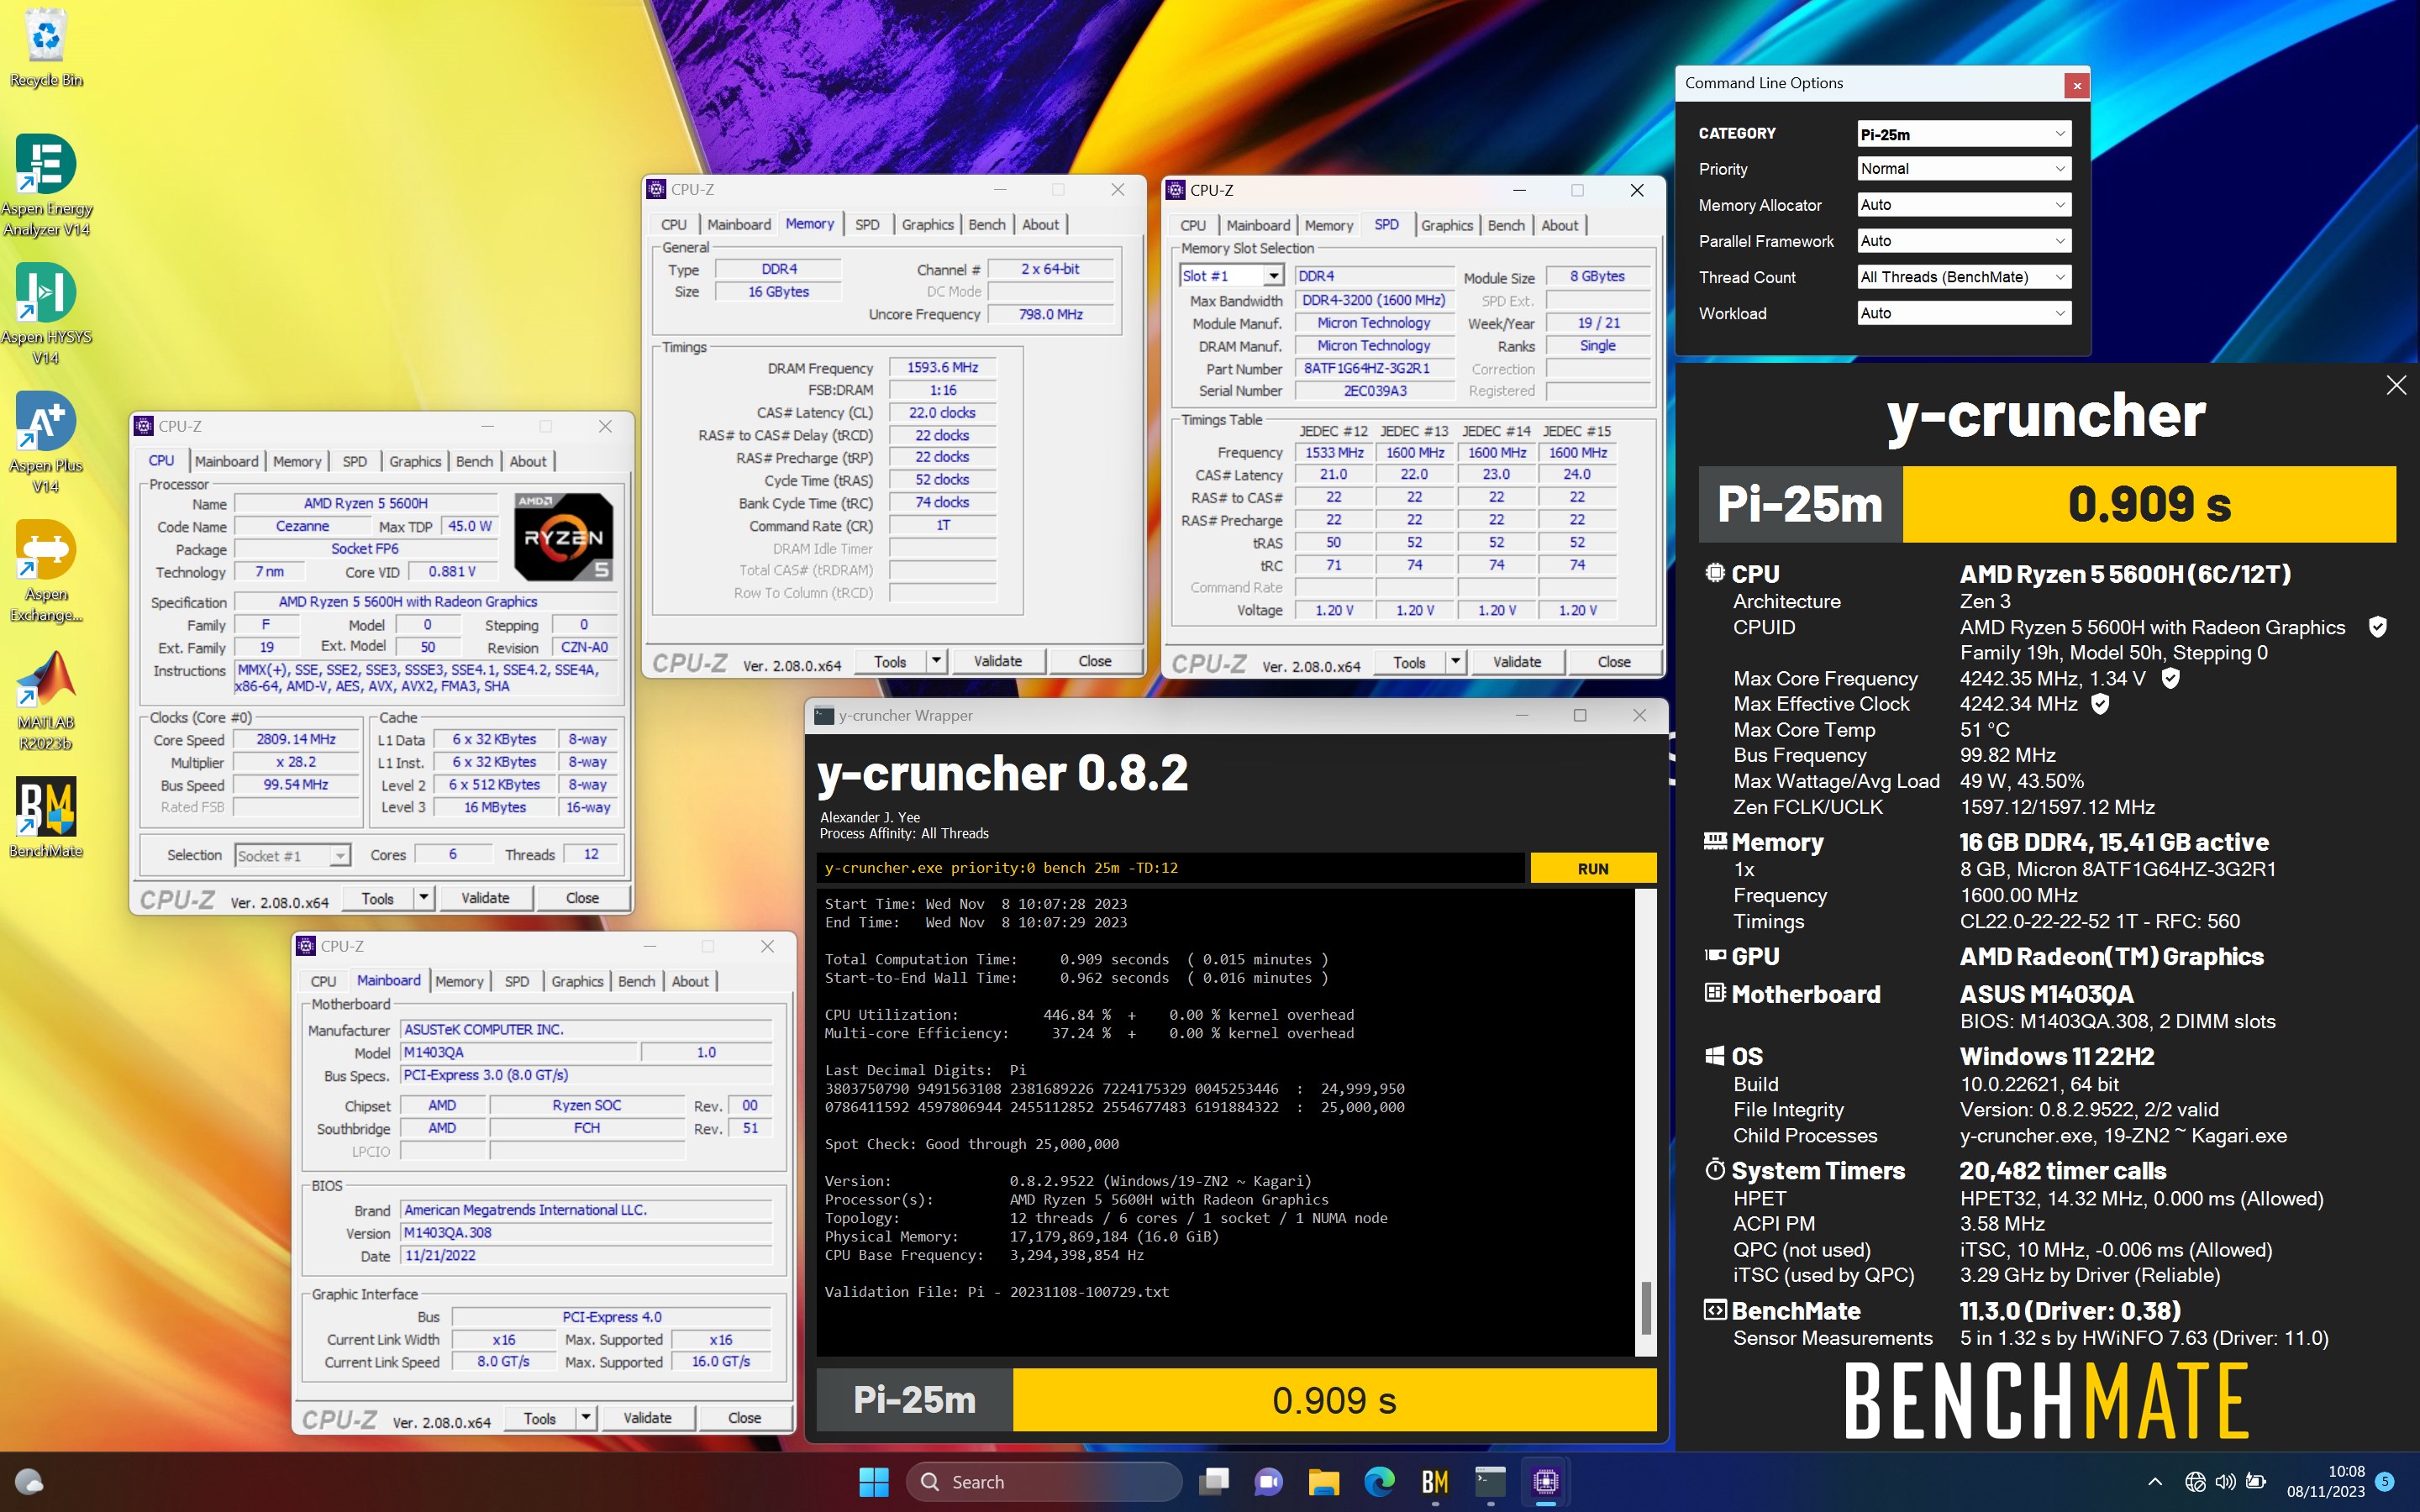The image size is (2420, 1512).
Task: Open File Explorer from the taskbar
Action: (x=1324, y=1481)
